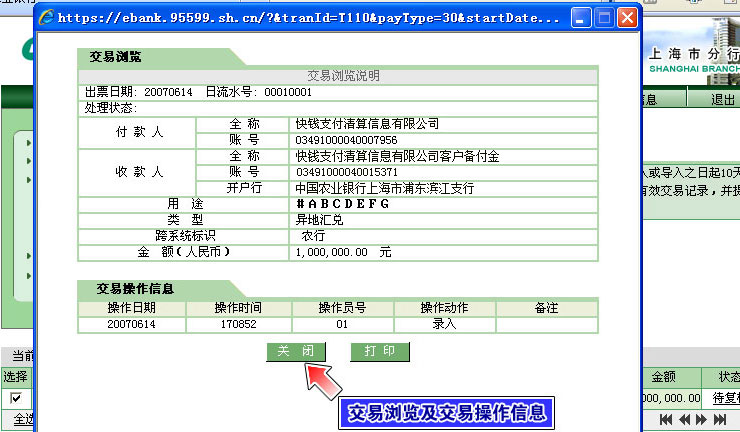Click 退出 (logout) in the background window
740x432 pixels.
pyautogui.click(x=723, y=100)
